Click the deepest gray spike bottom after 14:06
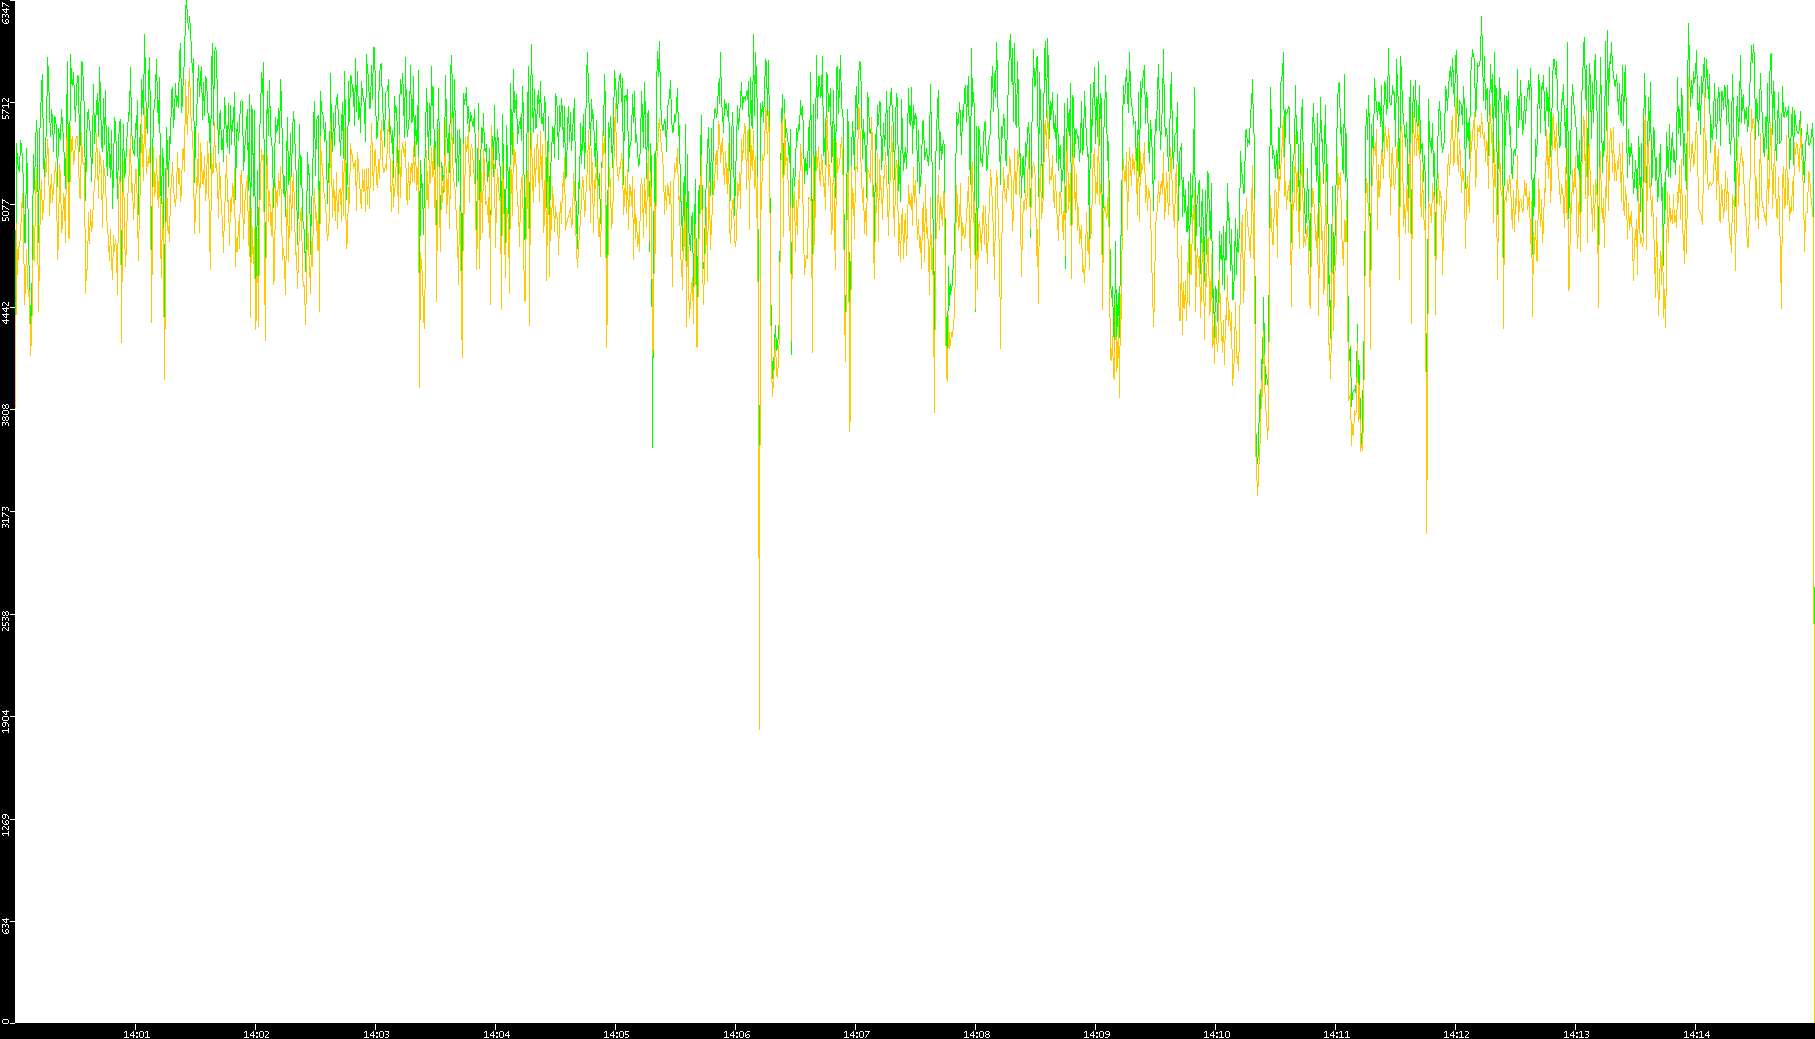 759,726
